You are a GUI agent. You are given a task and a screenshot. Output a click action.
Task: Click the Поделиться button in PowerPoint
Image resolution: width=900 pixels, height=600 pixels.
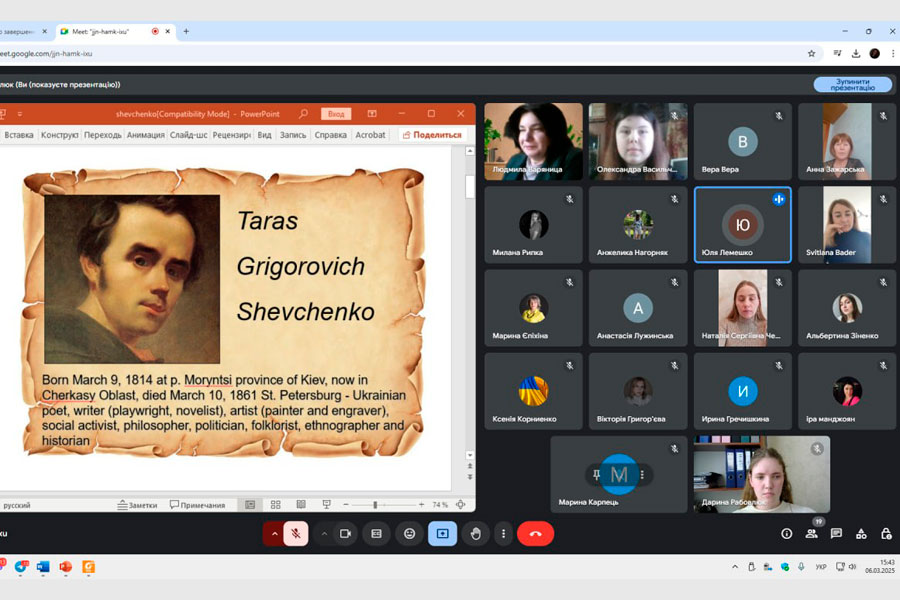click(432, 135)
